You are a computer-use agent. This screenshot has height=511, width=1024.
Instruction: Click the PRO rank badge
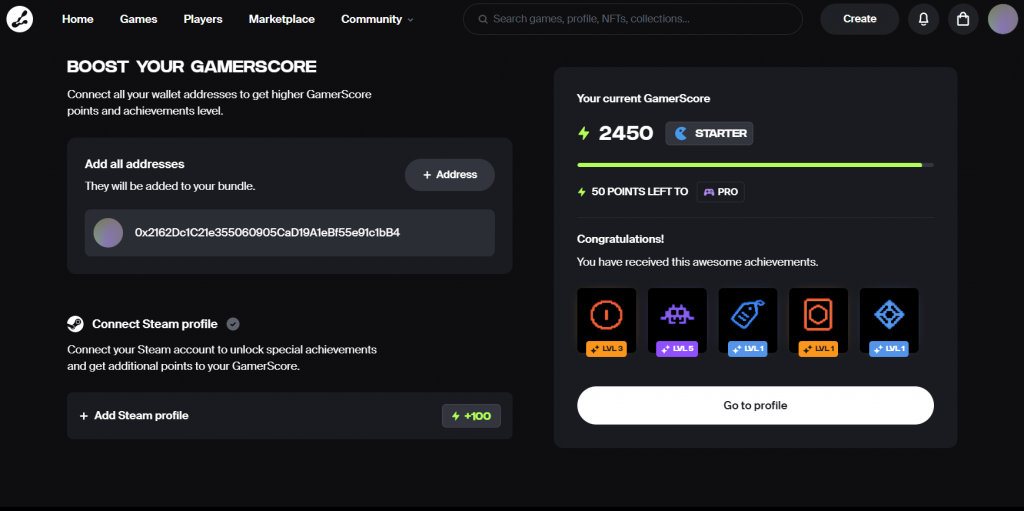pyautogui.click(x=720, y=192)
